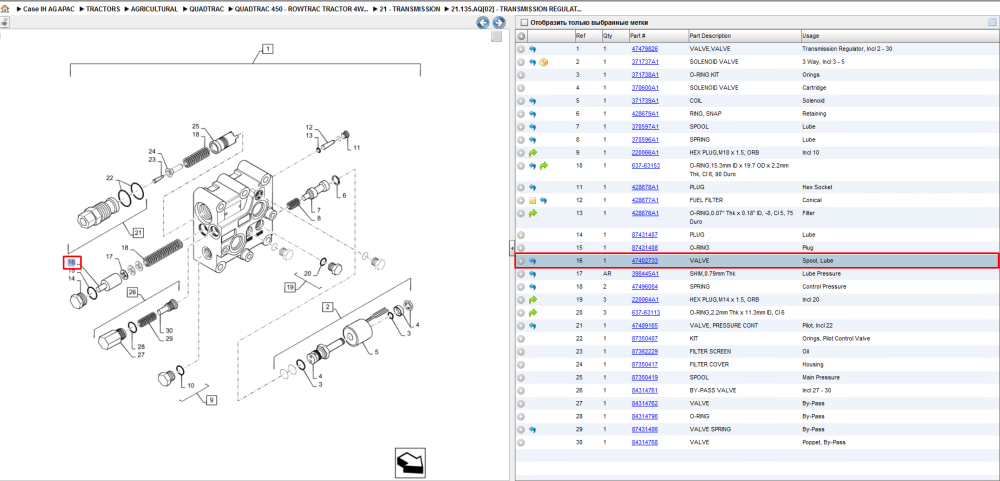Select callout 21 box in the diagram
This screenshot has height=481, width=1000.
[x=138, y=232]
